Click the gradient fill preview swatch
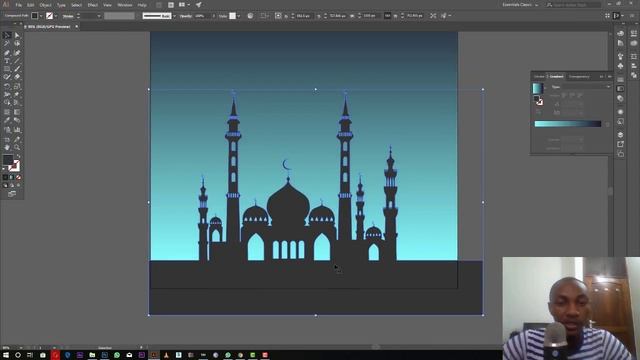The height and width of the screenshot is (360, 640). 538,88
